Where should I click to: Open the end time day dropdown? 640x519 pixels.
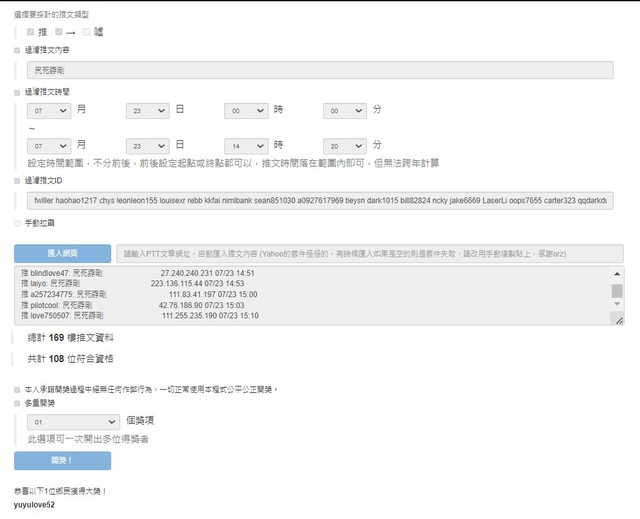pos(147,146)
